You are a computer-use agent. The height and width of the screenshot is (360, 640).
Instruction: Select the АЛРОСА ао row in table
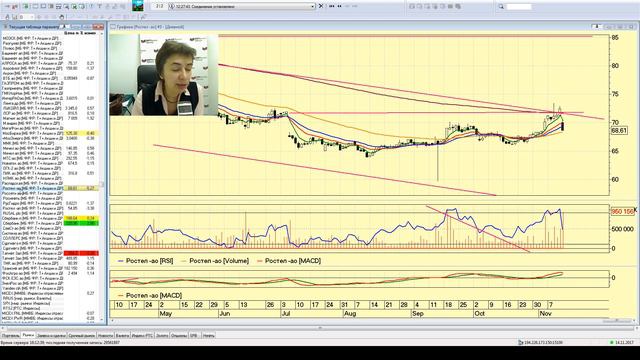pos(50,63)
